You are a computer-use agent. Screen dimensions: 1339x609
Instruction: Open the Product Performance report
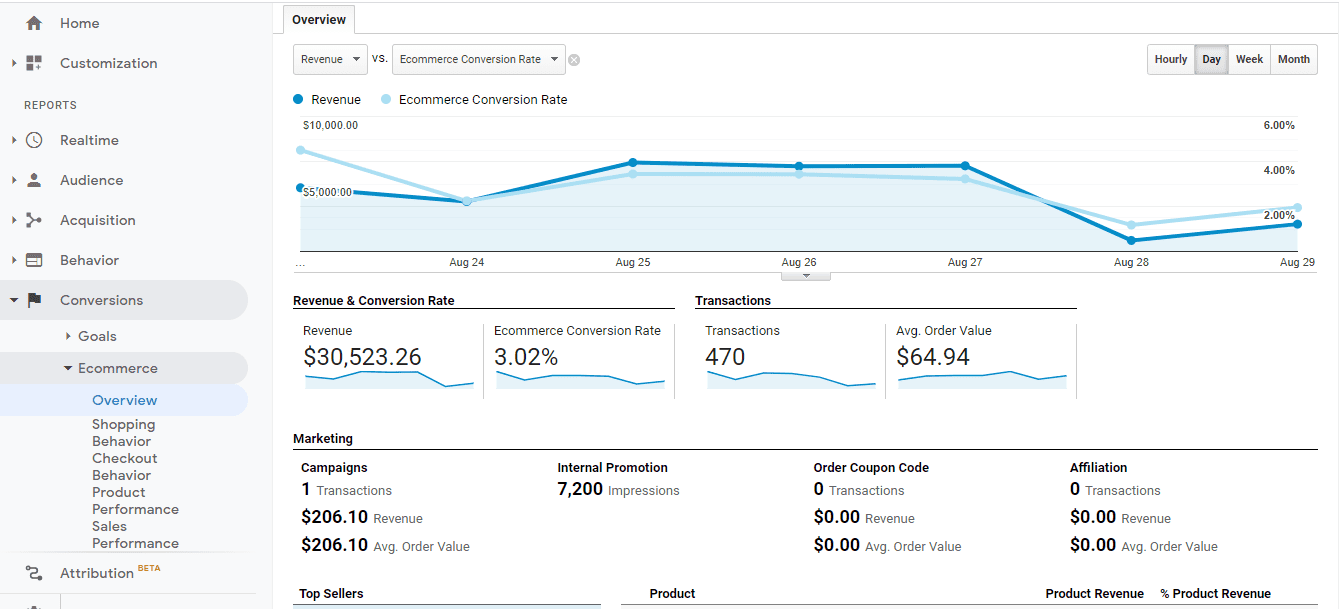coord(135,501)
